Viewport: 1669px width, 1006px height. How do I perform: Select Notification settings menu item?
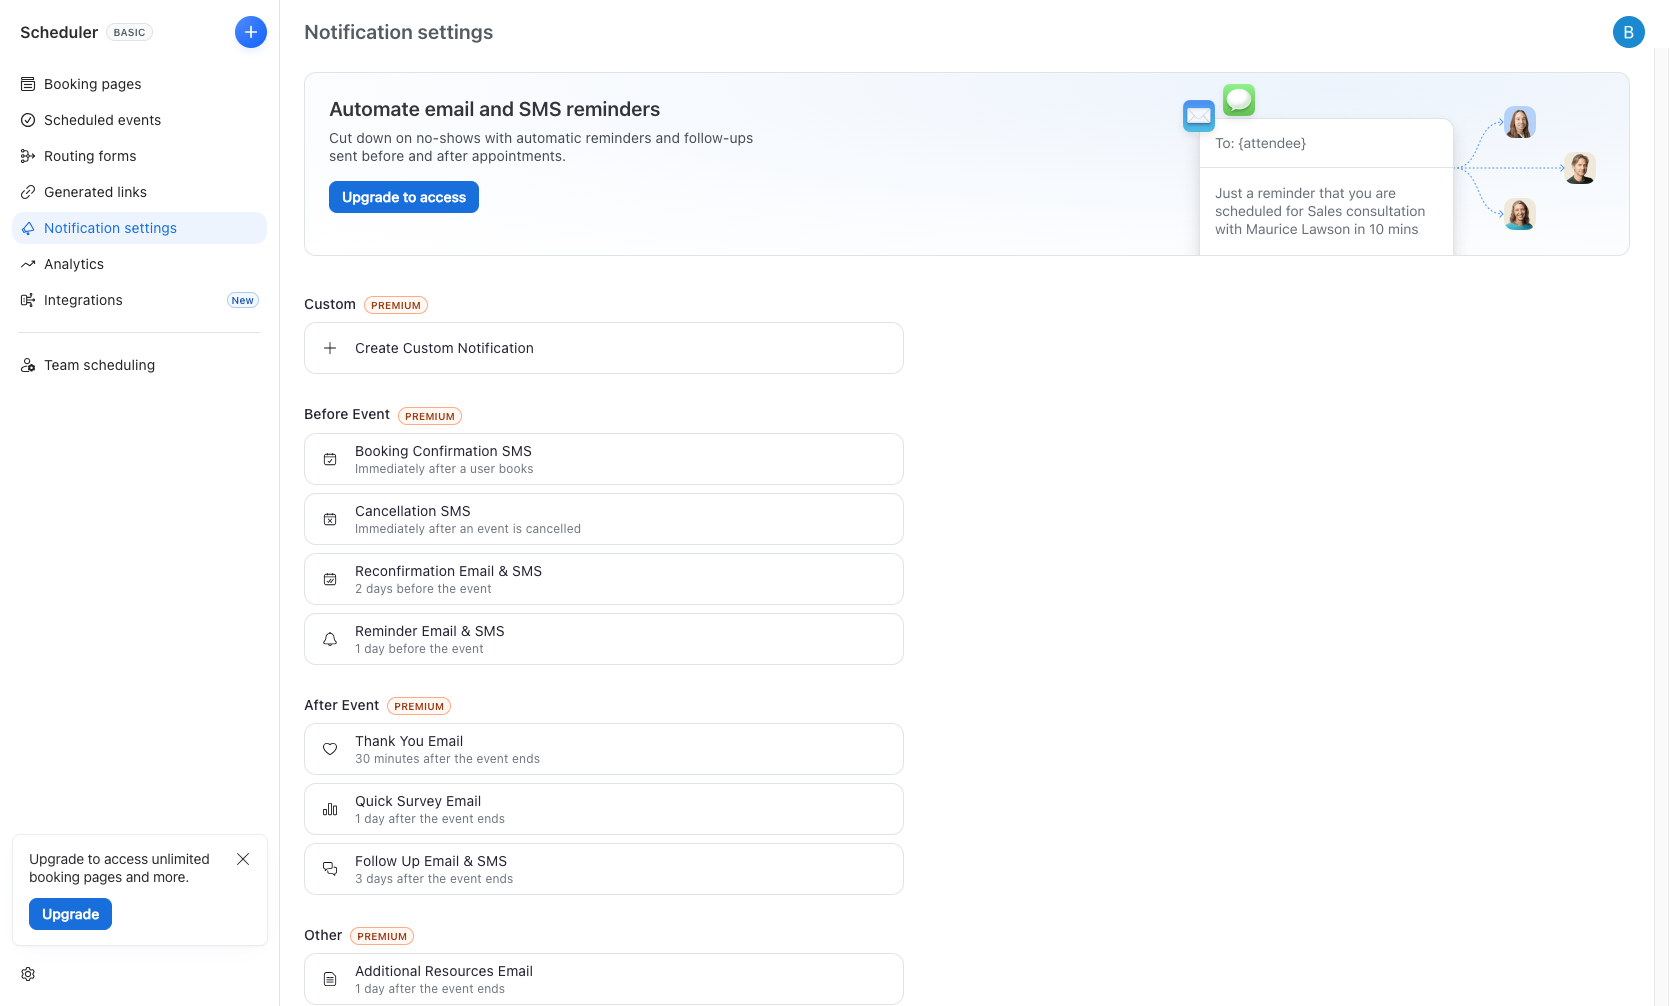tap(139, 228)
